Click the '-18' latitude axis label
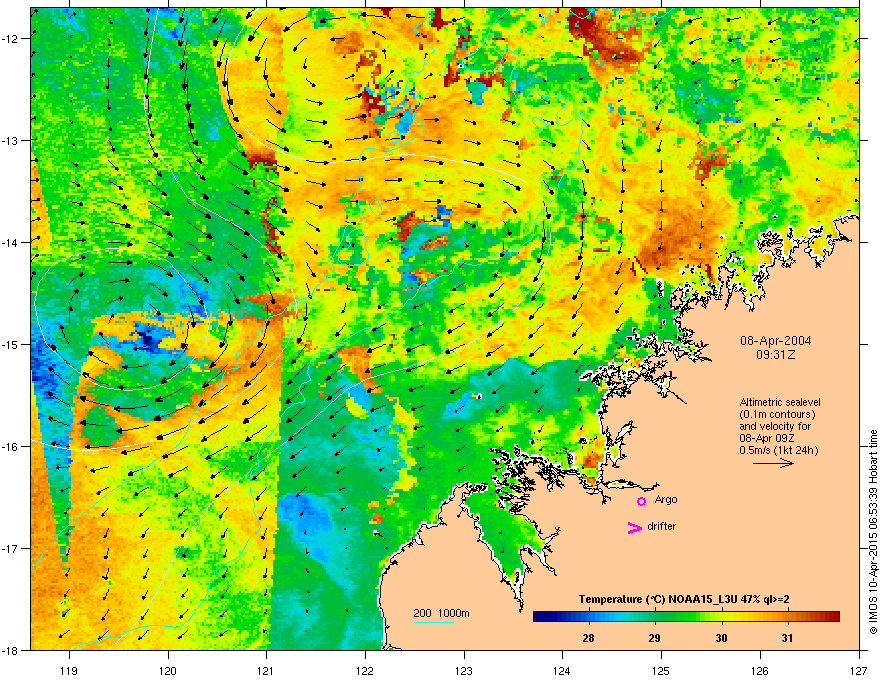 11,650
